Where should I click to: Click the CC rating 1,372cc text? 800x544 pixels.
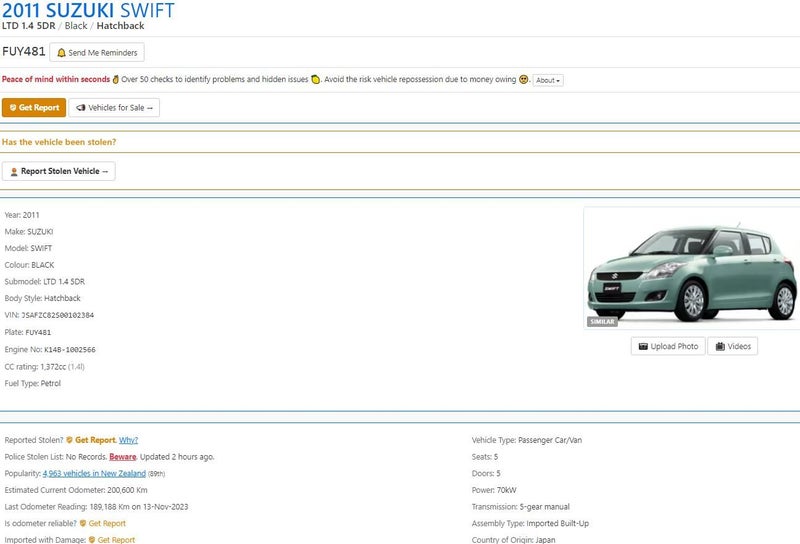[x=44, y=366]
